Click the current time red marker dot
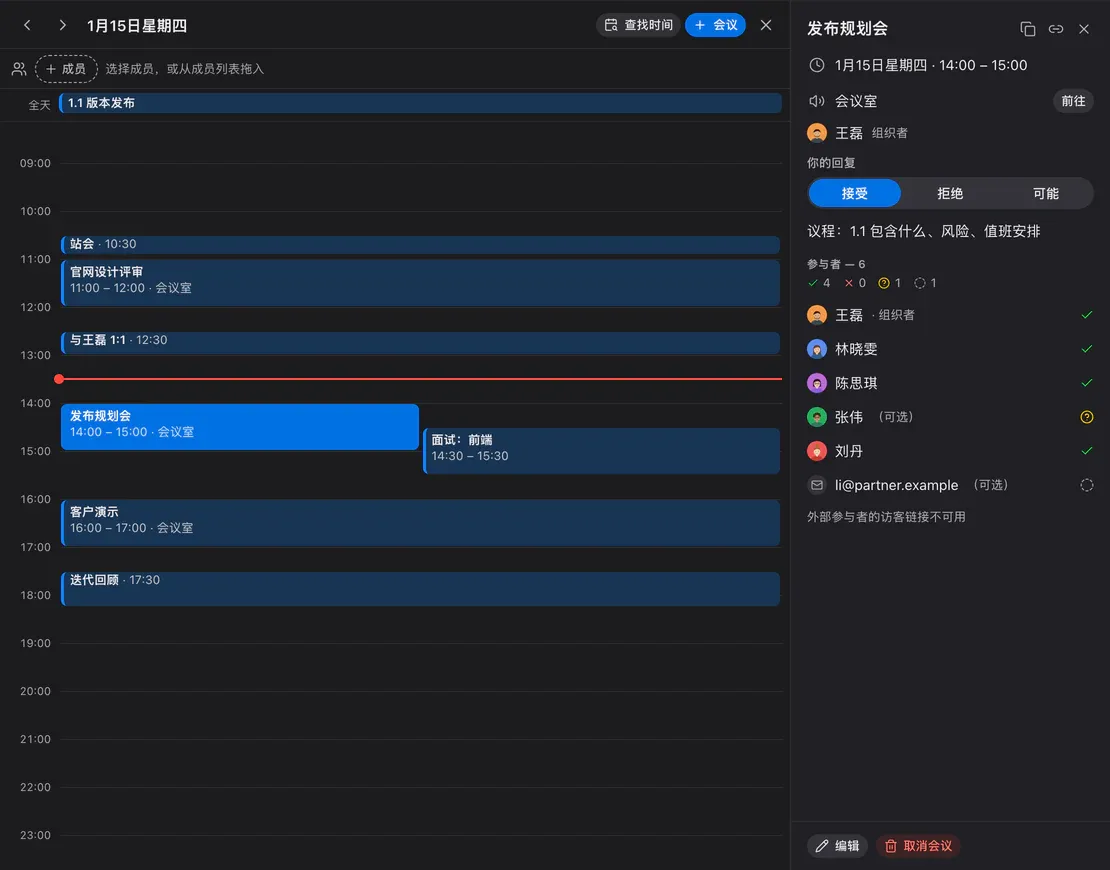Screen dimensions: 1110x870 click(x=59, y=379)
